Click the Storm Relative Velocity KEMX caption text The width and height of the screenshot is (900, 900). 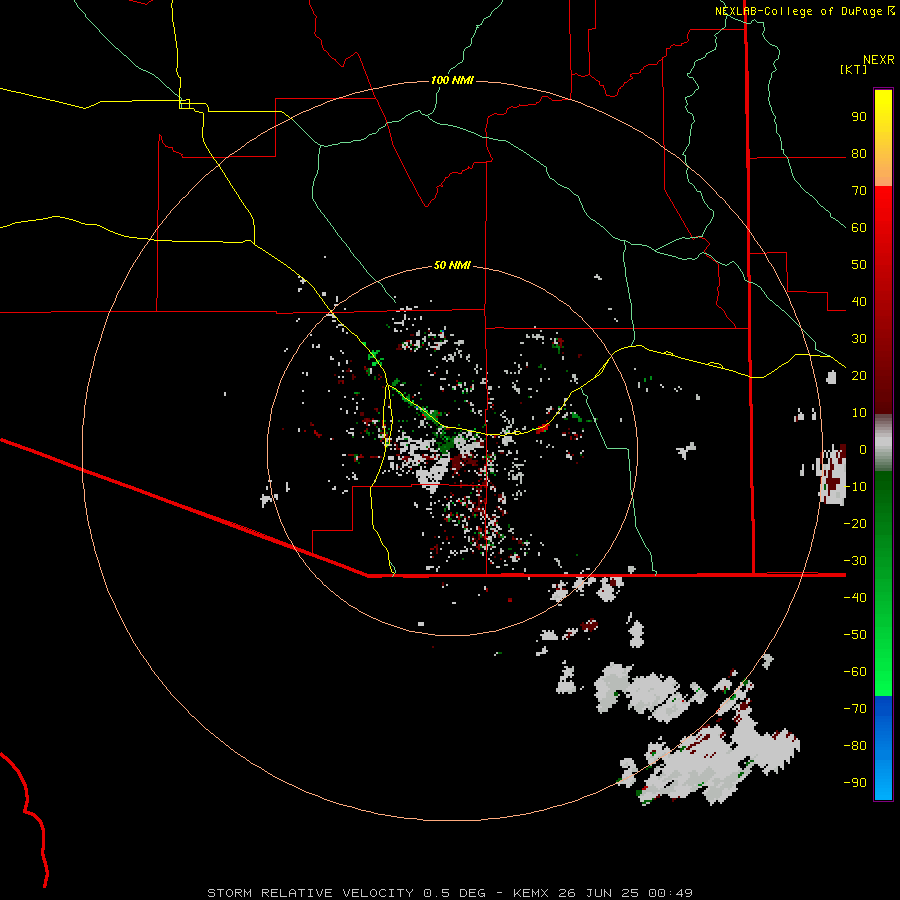[x=450, y=893]
